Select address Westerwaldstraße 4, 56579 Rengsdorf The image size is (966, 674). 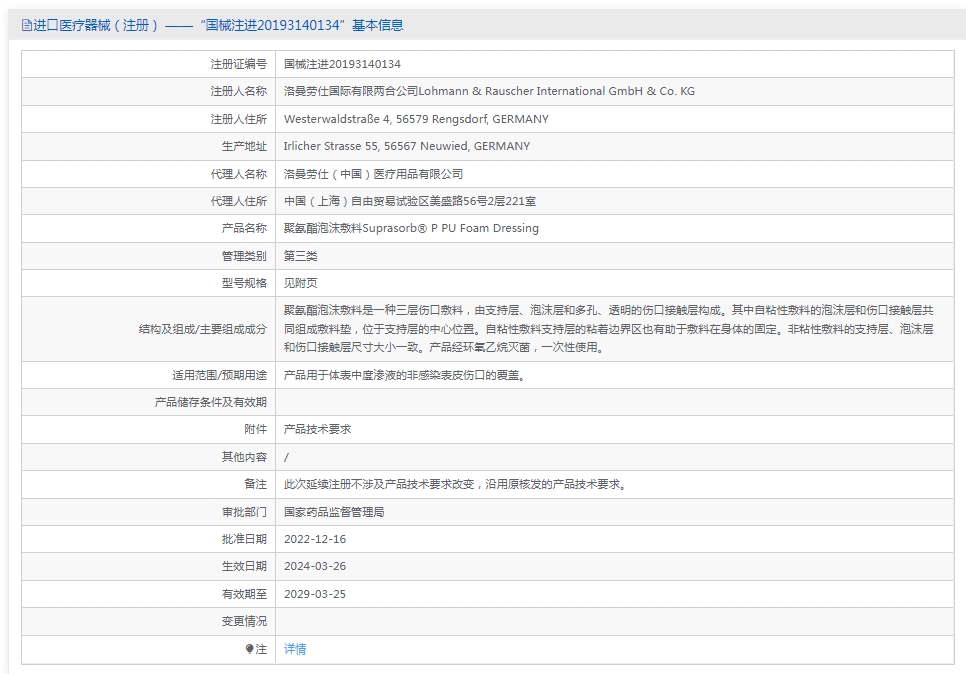[x=416, y=119]
